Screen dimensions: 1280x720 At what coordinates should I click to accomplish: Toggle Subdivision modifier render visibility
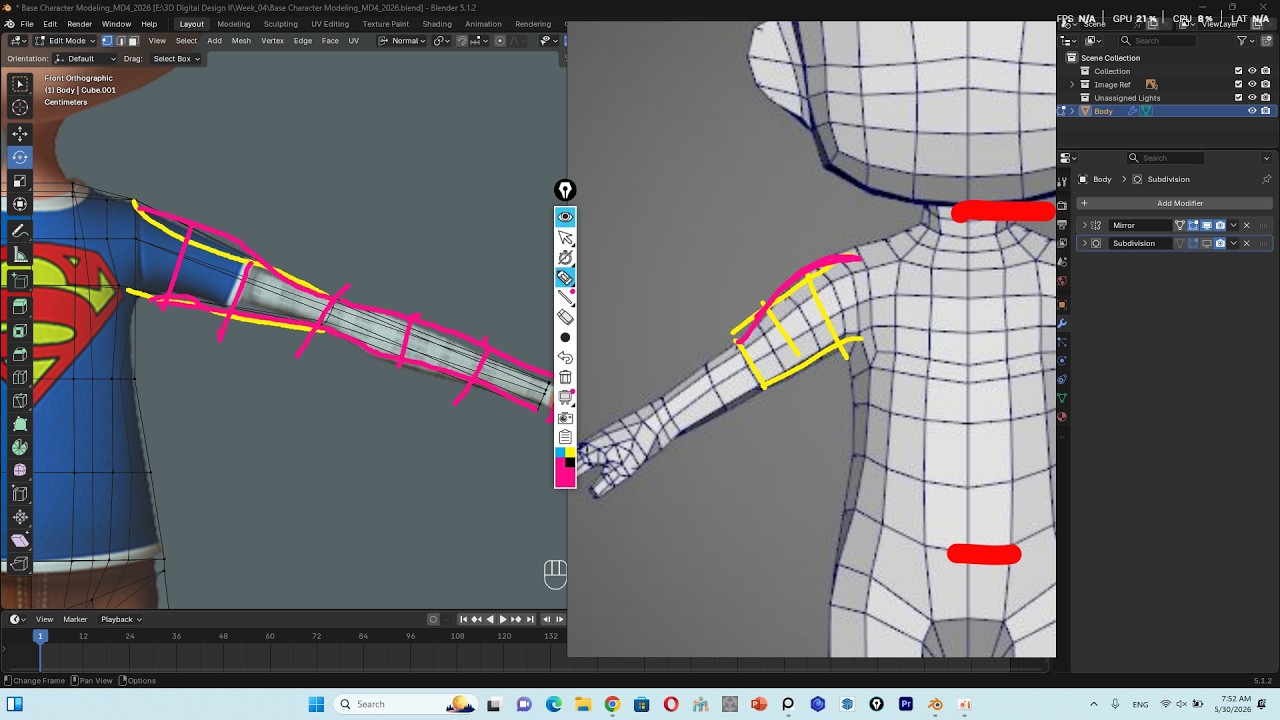[x=1220, y=243]
